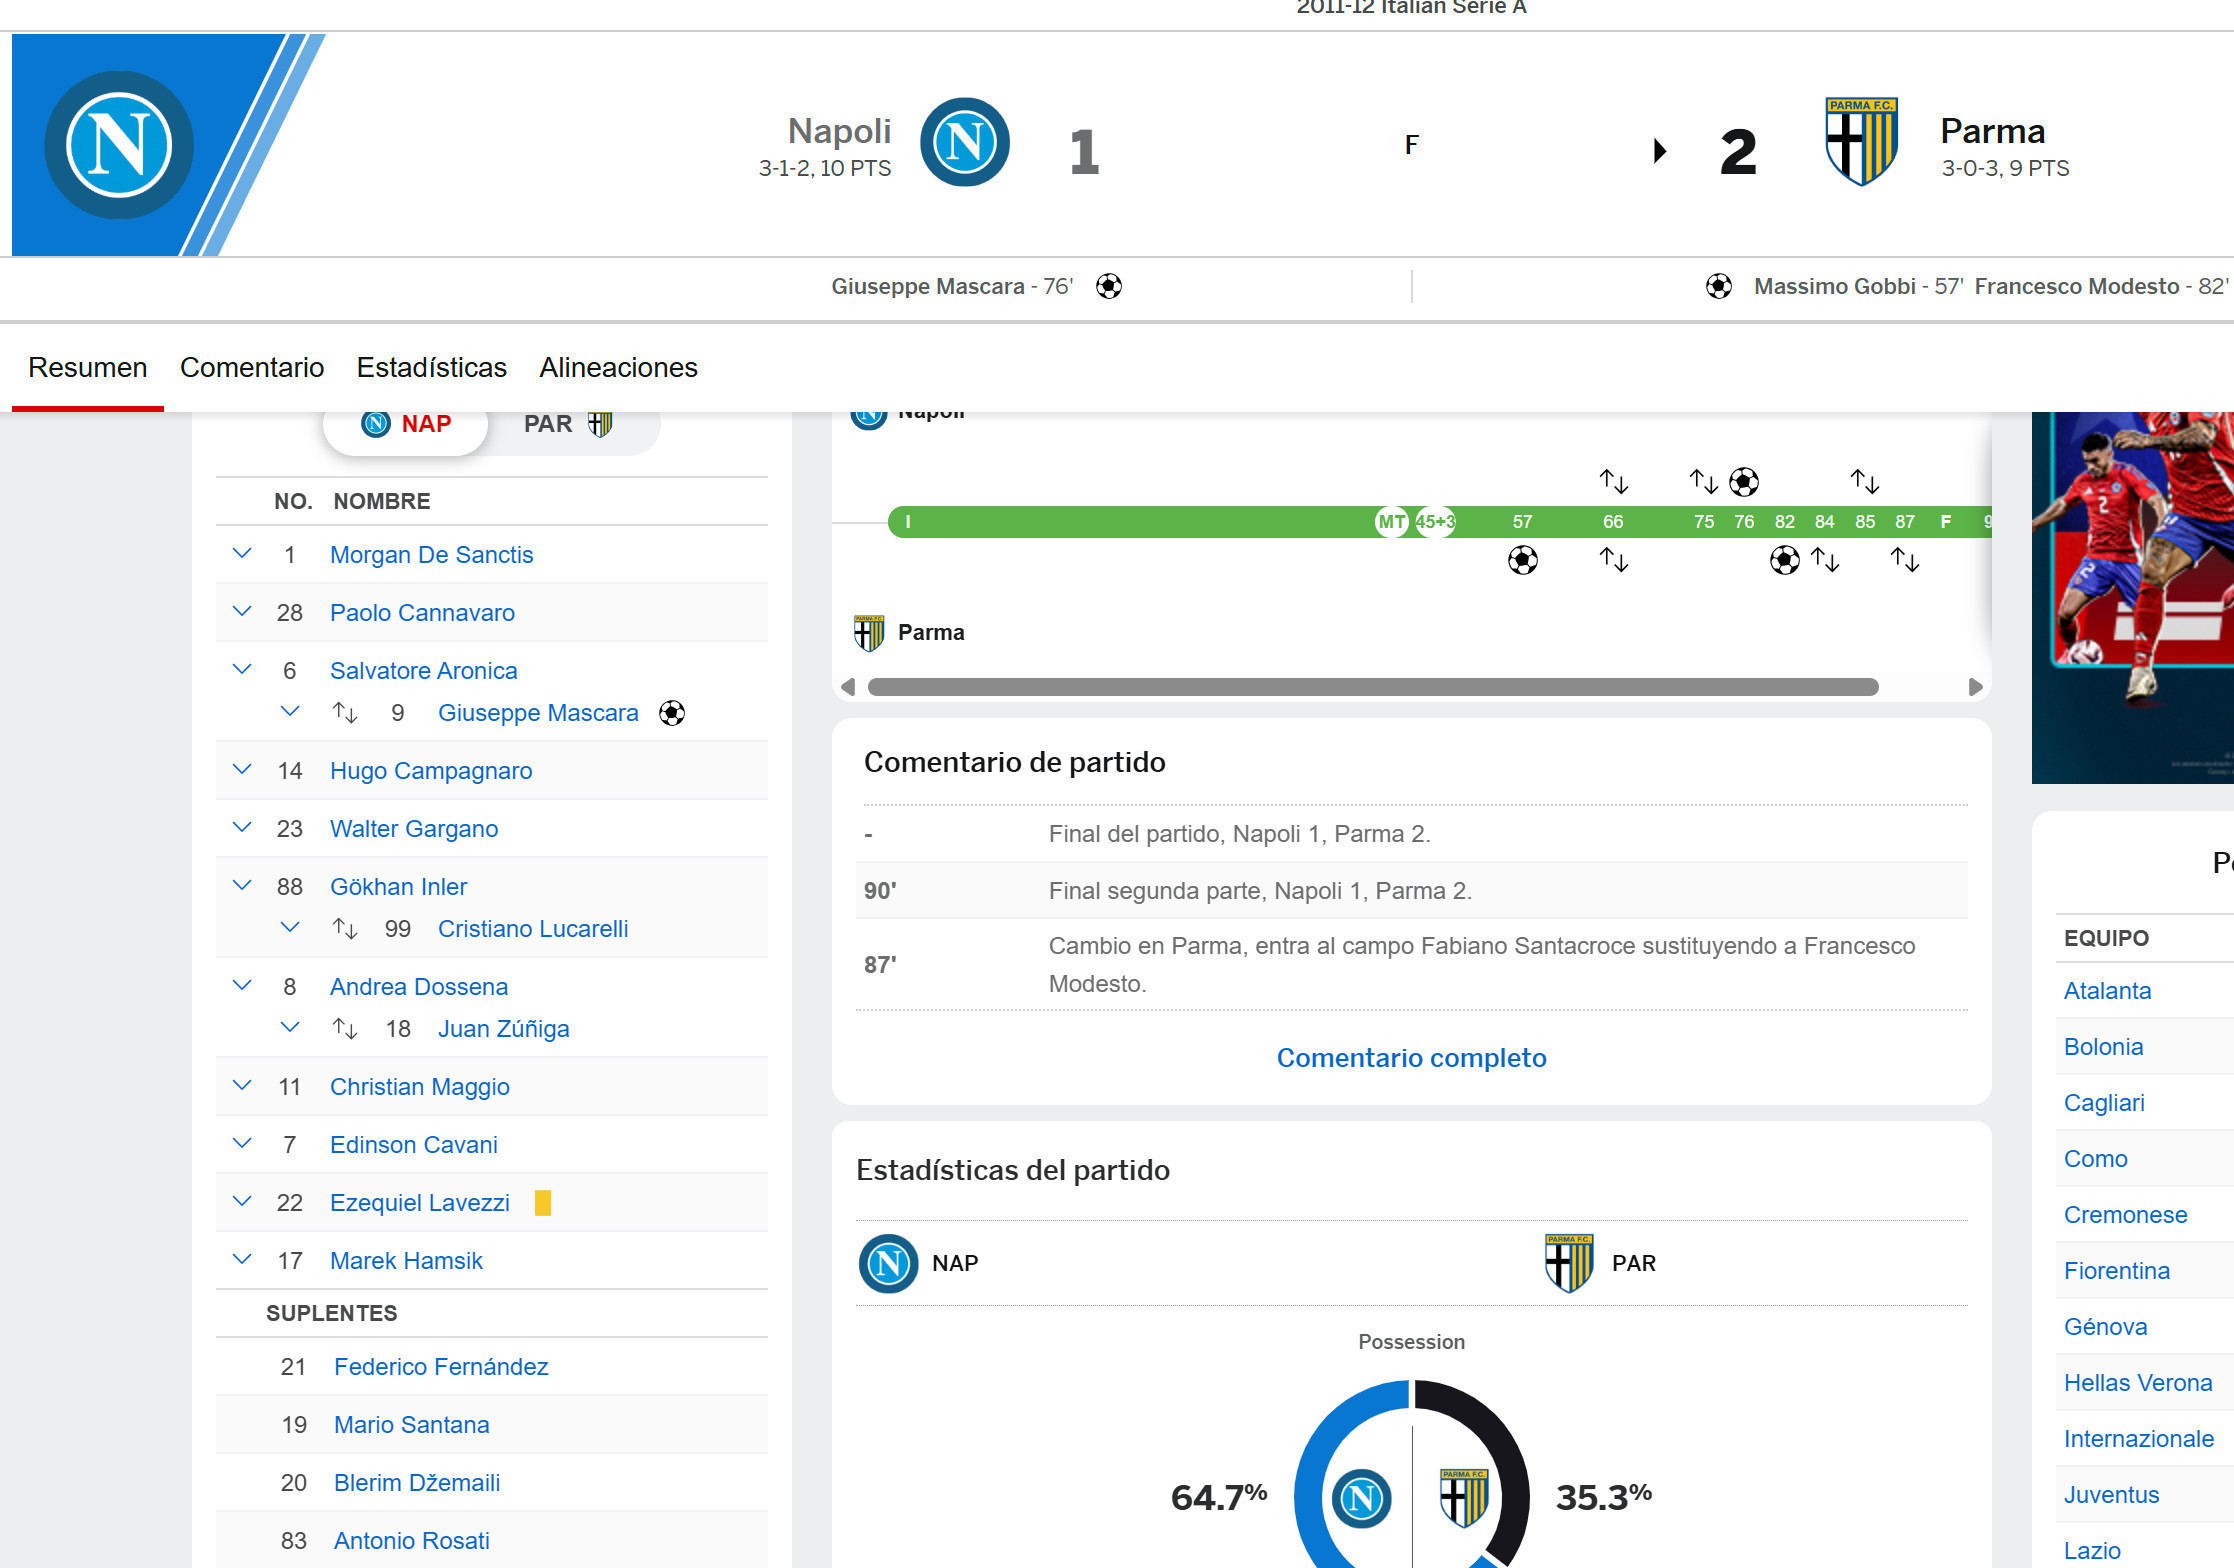Click Napoli goal icon above minute 76

point(1744,482)
